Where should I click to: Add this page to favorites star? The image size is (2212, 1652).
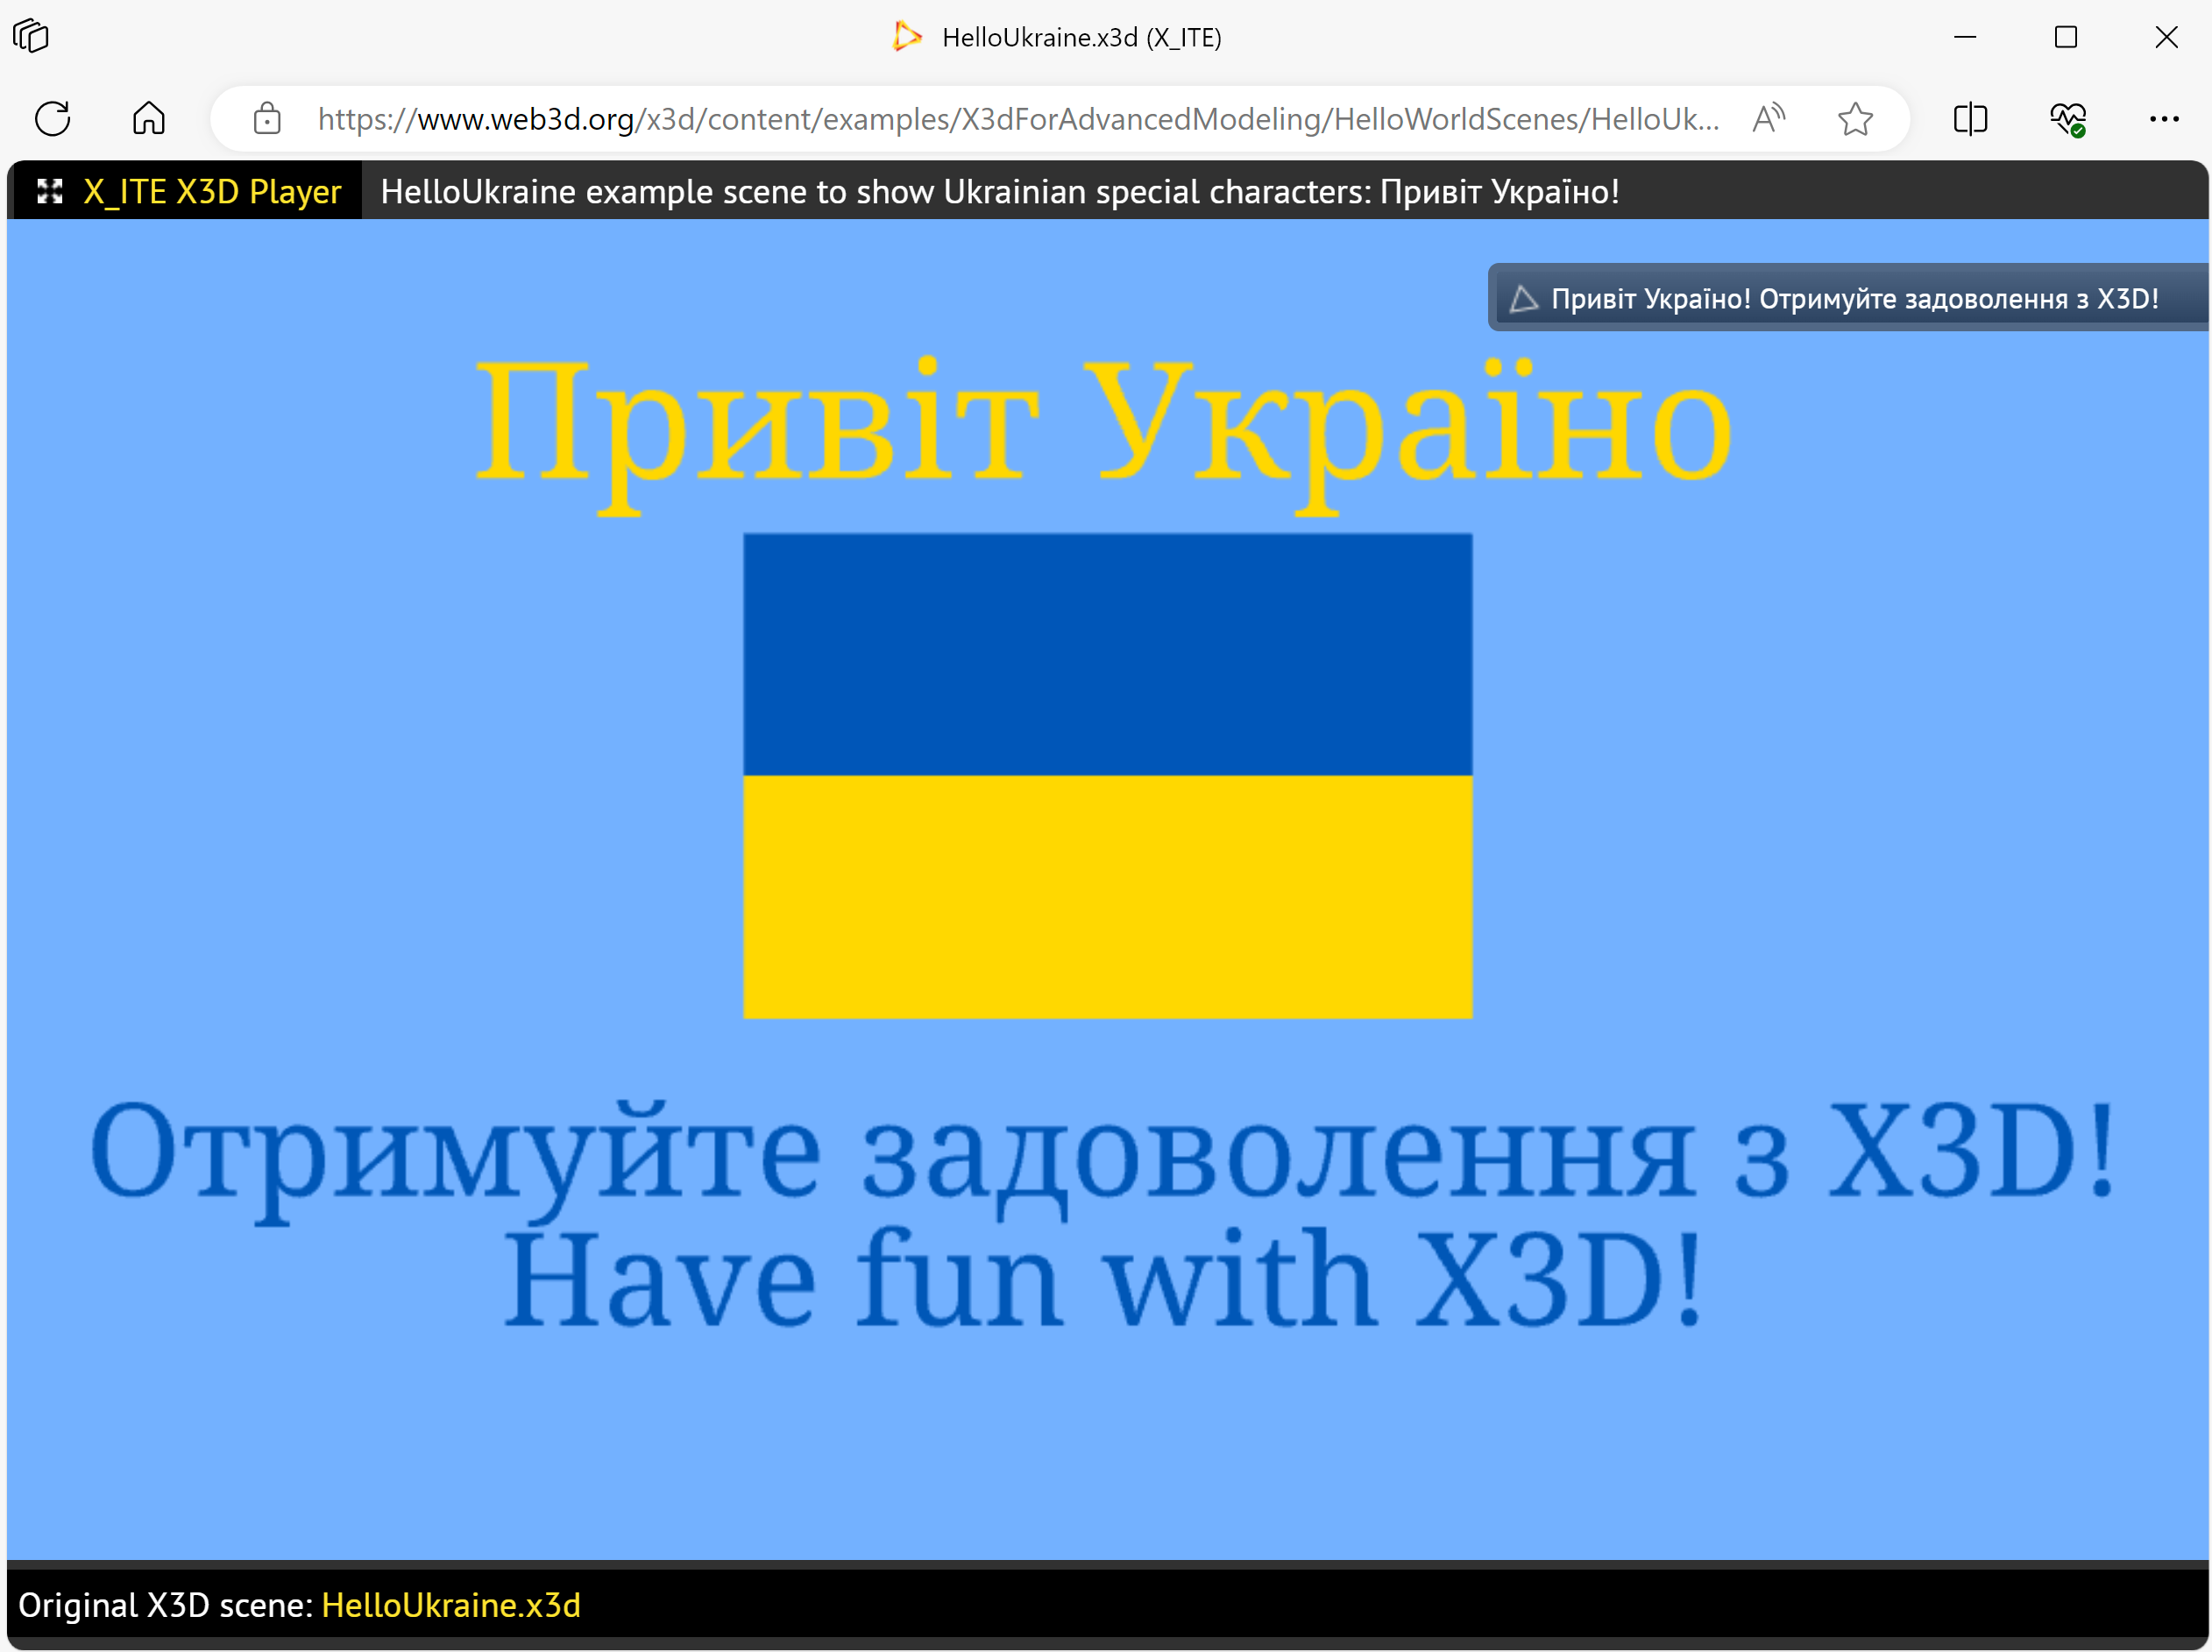[1855, 119]
